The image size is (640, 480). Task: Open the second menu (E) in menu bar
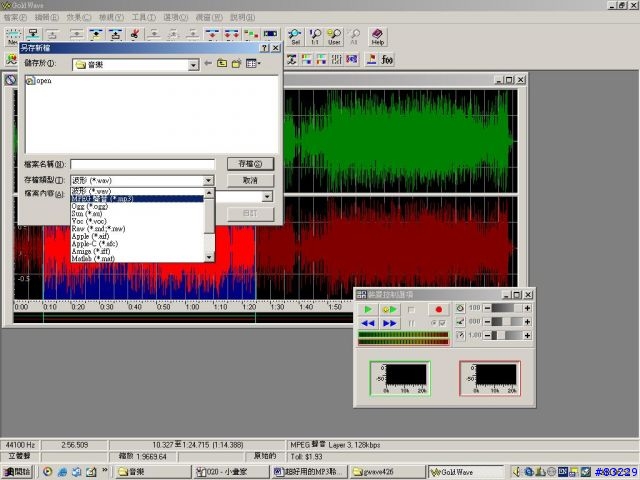click(x=47, y=18)
